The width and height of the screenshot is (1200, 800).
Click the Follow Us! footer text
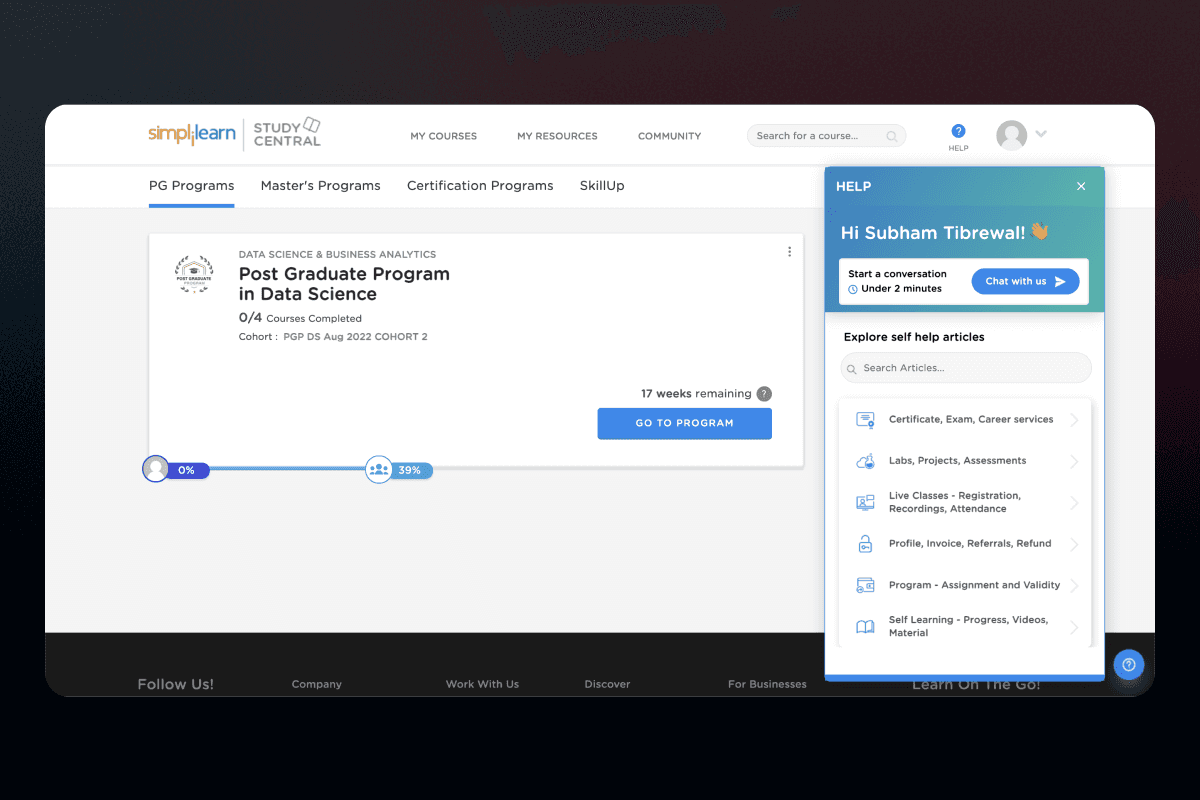point(175,684)
